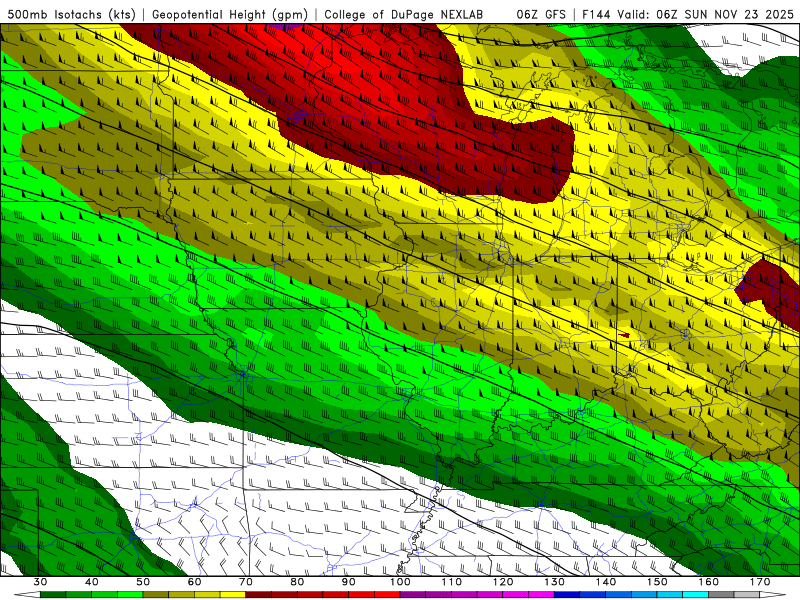Select the 110 value on the color scale
Screen dimensions: 800x600
point(452,582)
